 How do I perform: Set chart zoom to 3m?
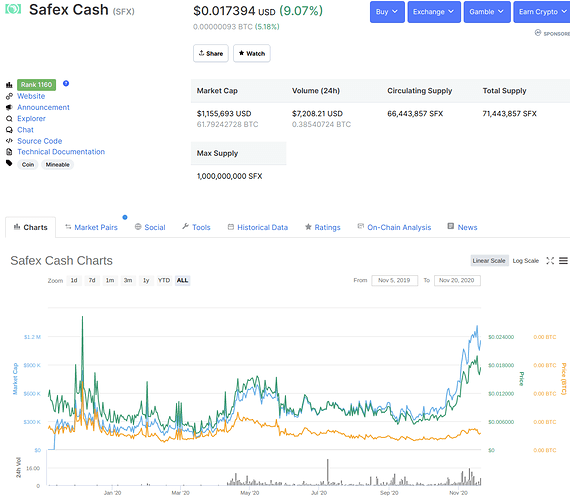pos(128,280)
